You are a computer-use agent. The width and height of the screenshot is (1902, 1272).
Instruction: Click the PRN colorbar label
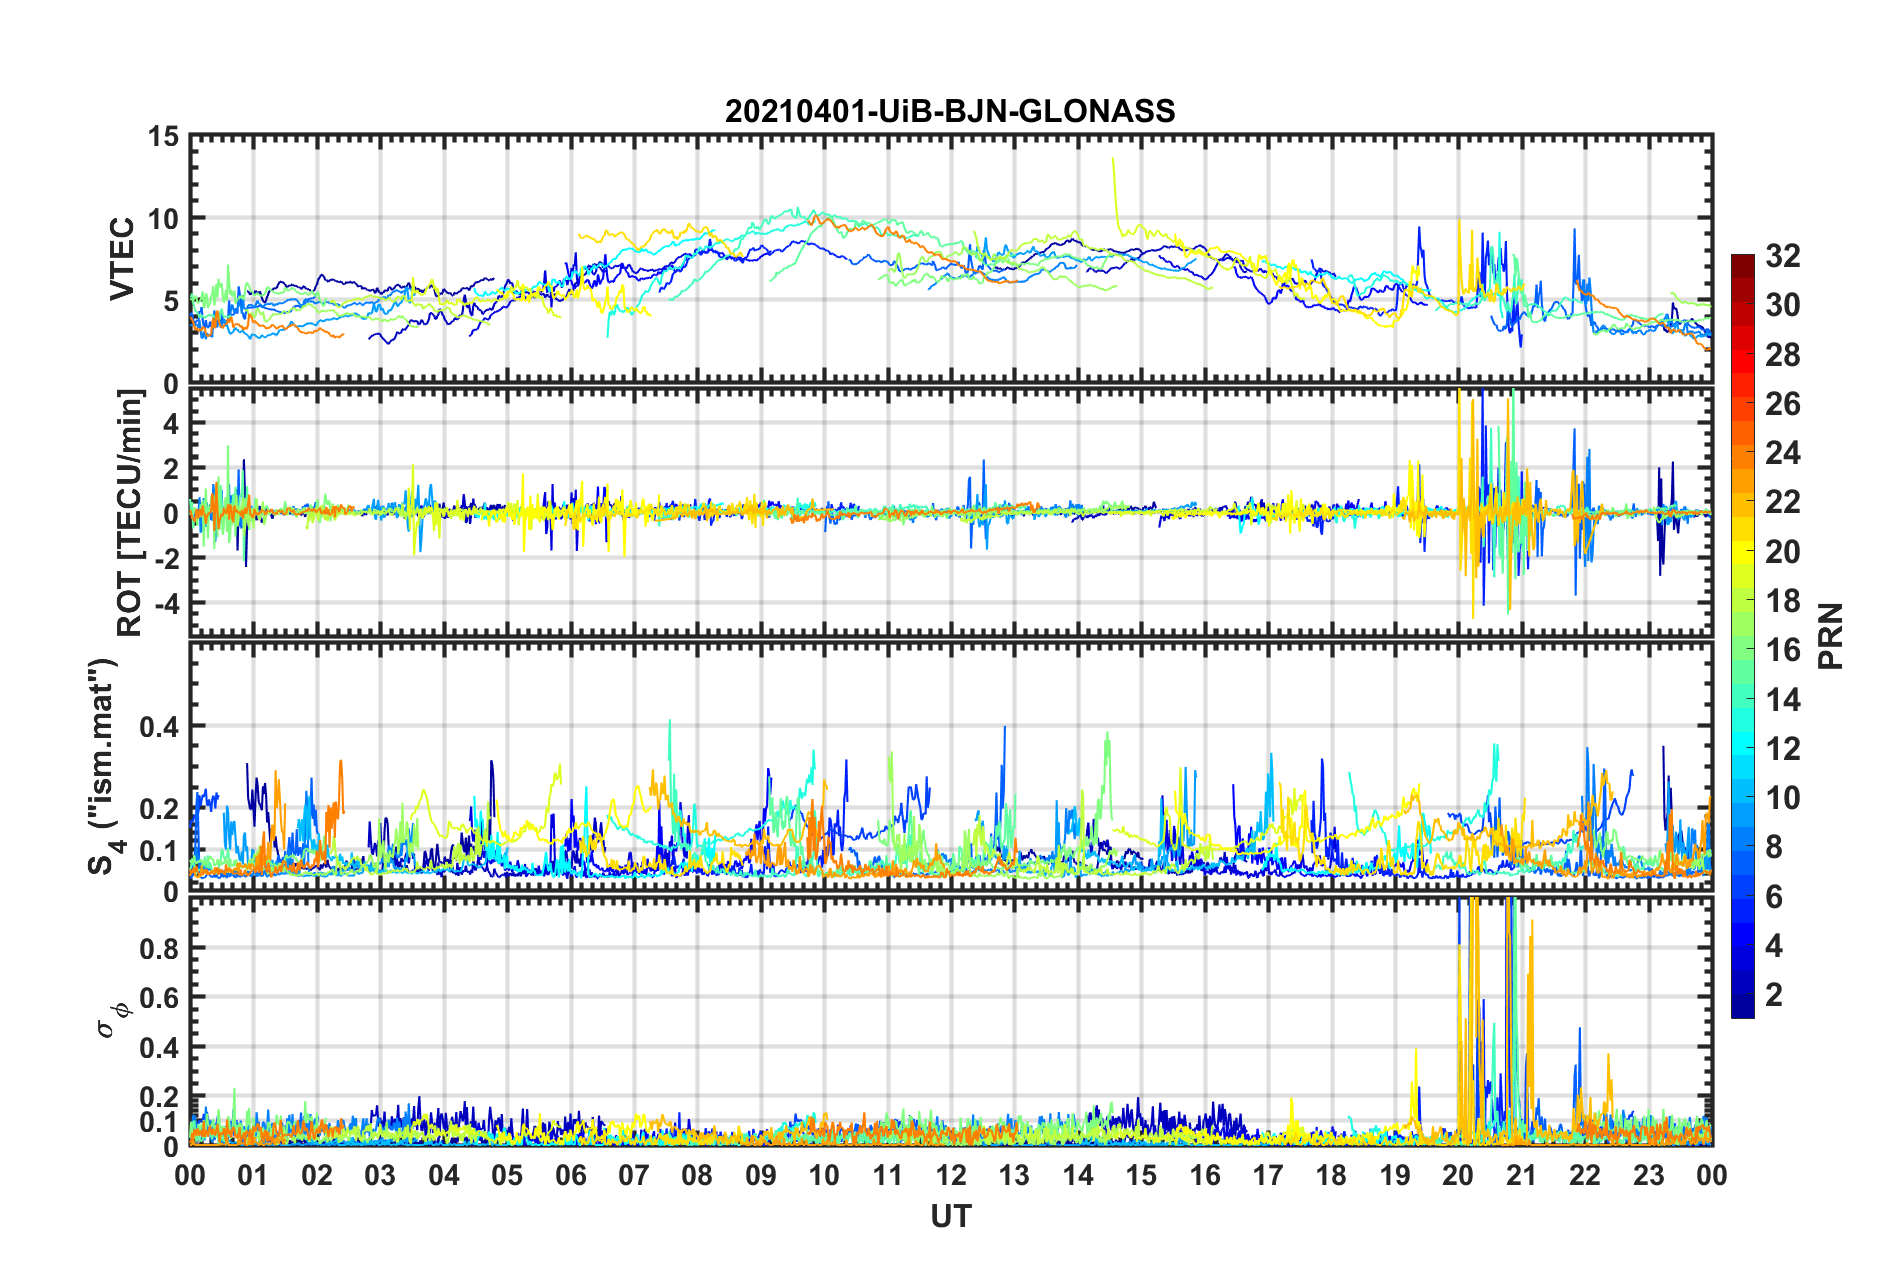coord(1831,636)
